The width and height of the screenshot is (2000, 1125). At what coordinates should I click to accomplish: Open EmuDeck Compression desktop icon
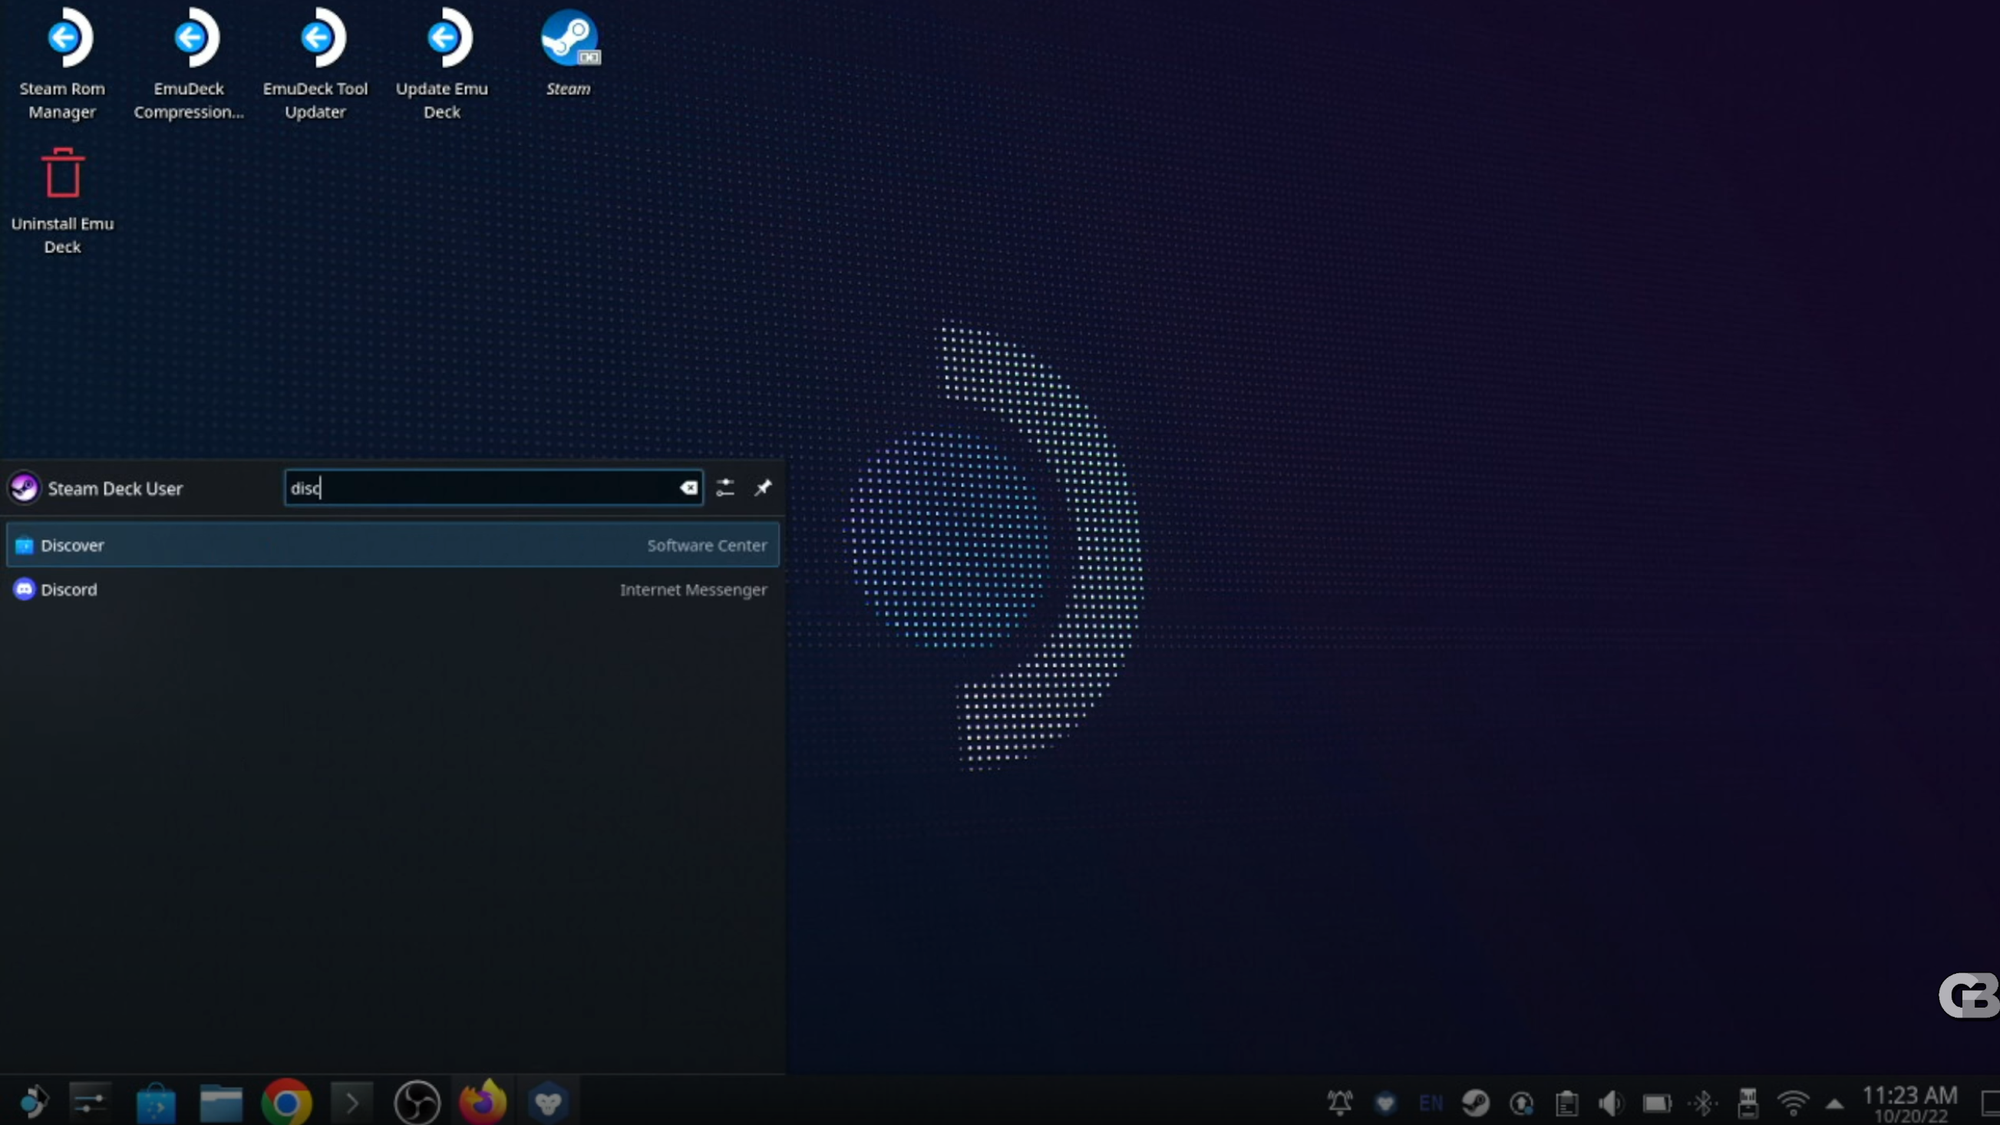tap(189, 63)
